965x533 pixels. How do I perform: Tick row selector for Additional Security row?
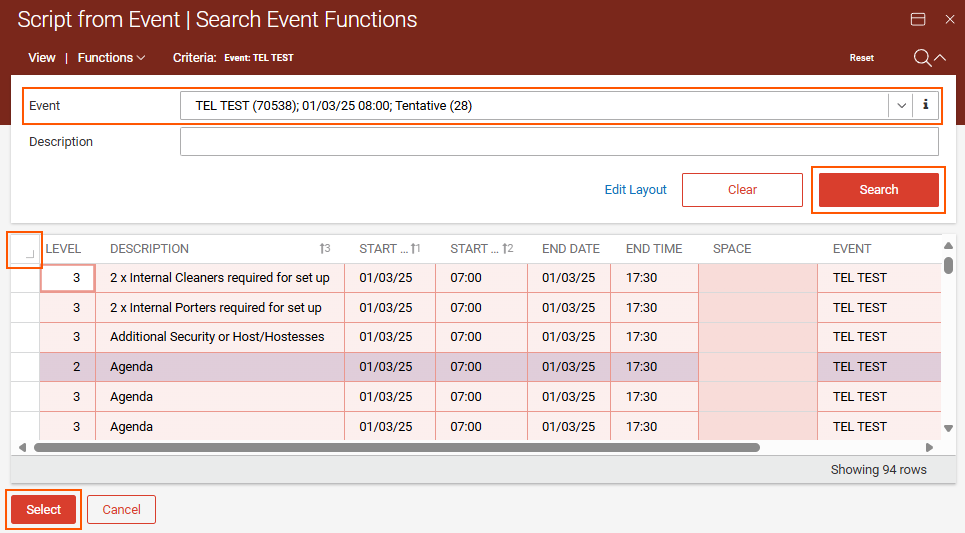(x=25, y=337)
